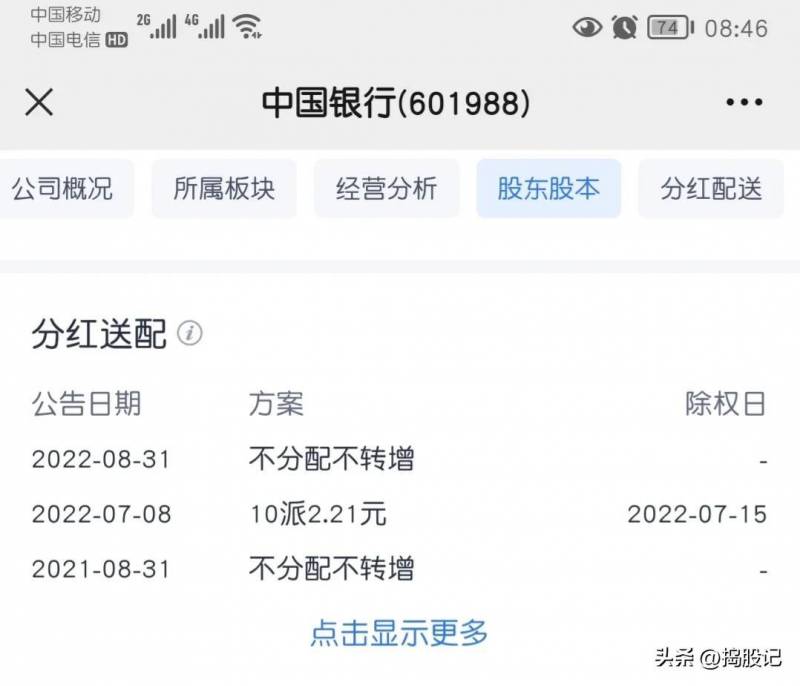Tap the ex-rights date 2022-07-15
The height and width of the screenshot is (686, 800).
697,514
